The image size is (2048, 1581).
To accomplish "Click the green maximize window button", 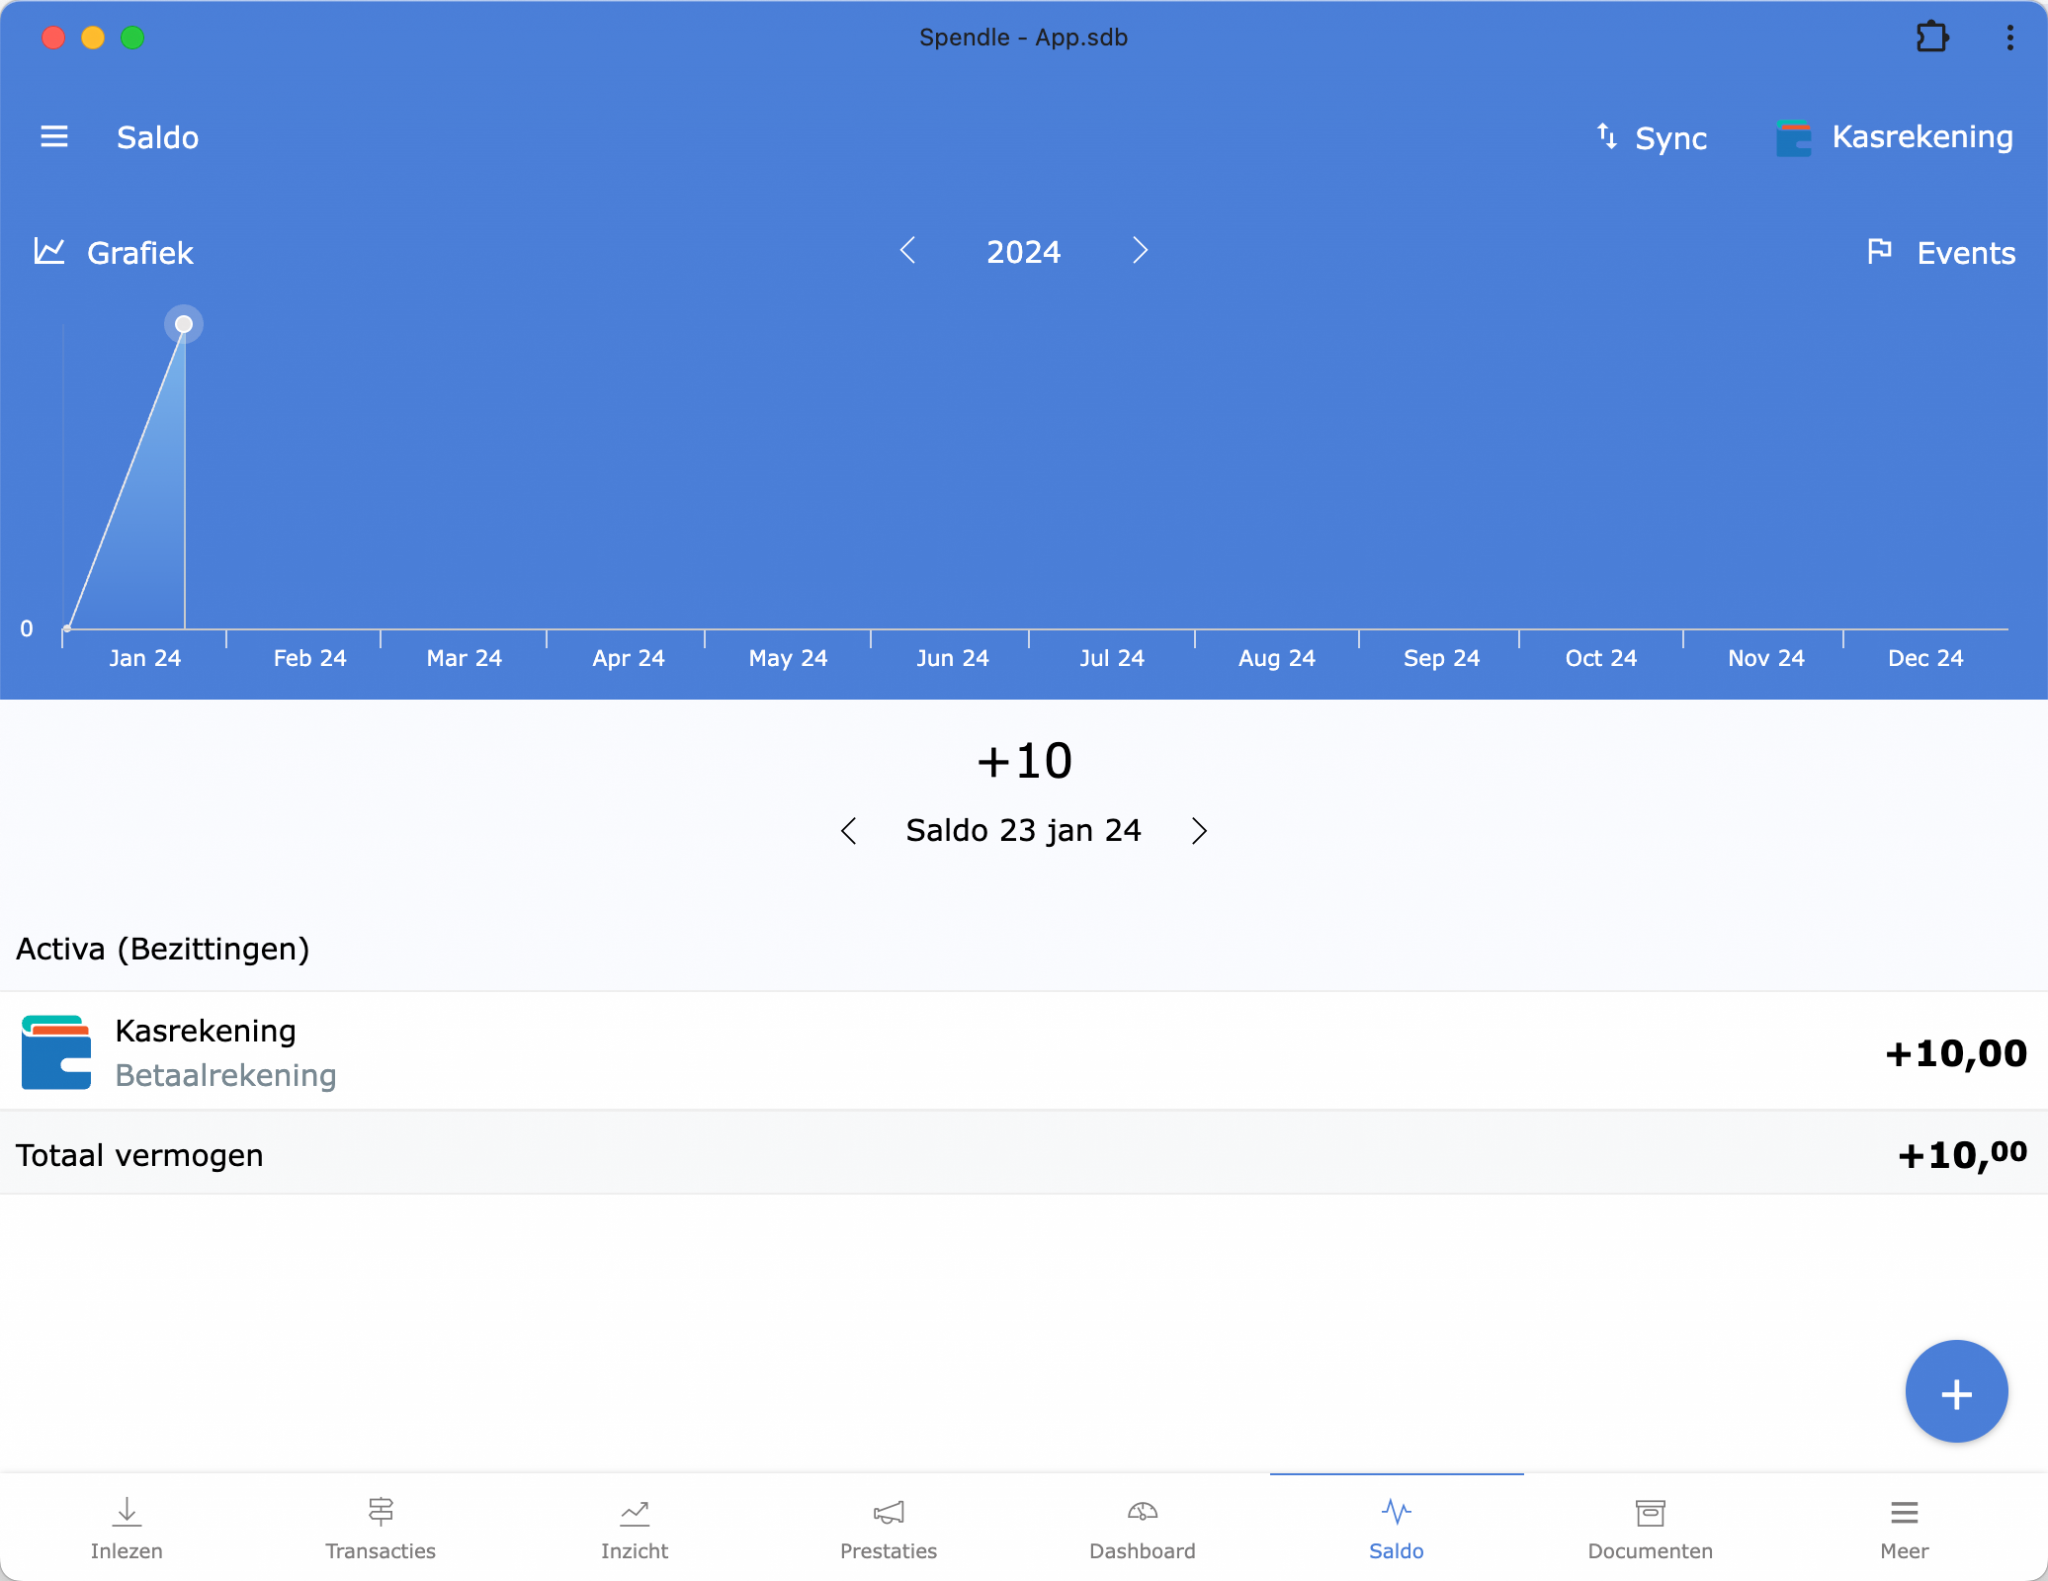I will pos(132,38).
